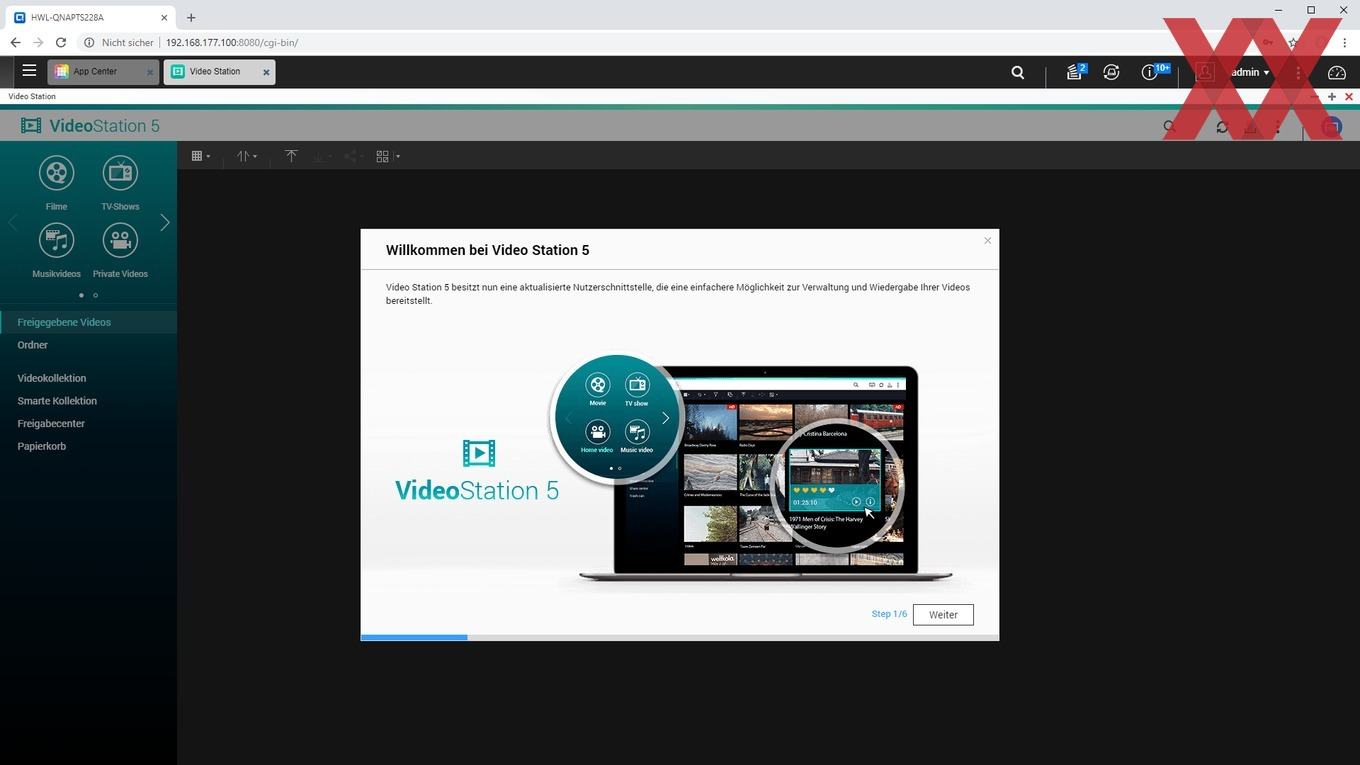Click the Nicht sicher site info icon
The height and width of the screenshot is (765, 1360).
click(89, 43)
